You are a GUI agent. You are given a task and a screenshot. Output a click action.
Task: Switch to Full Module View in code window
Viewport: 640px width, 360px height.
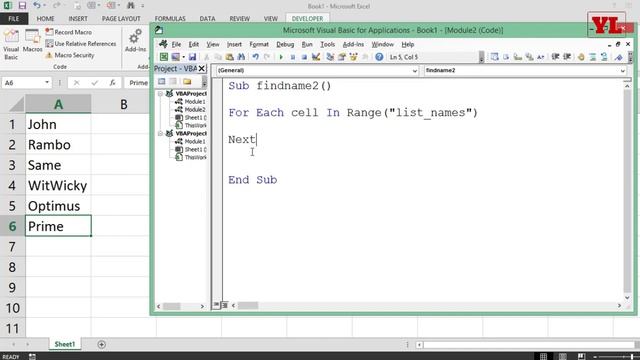pos(224,305)
